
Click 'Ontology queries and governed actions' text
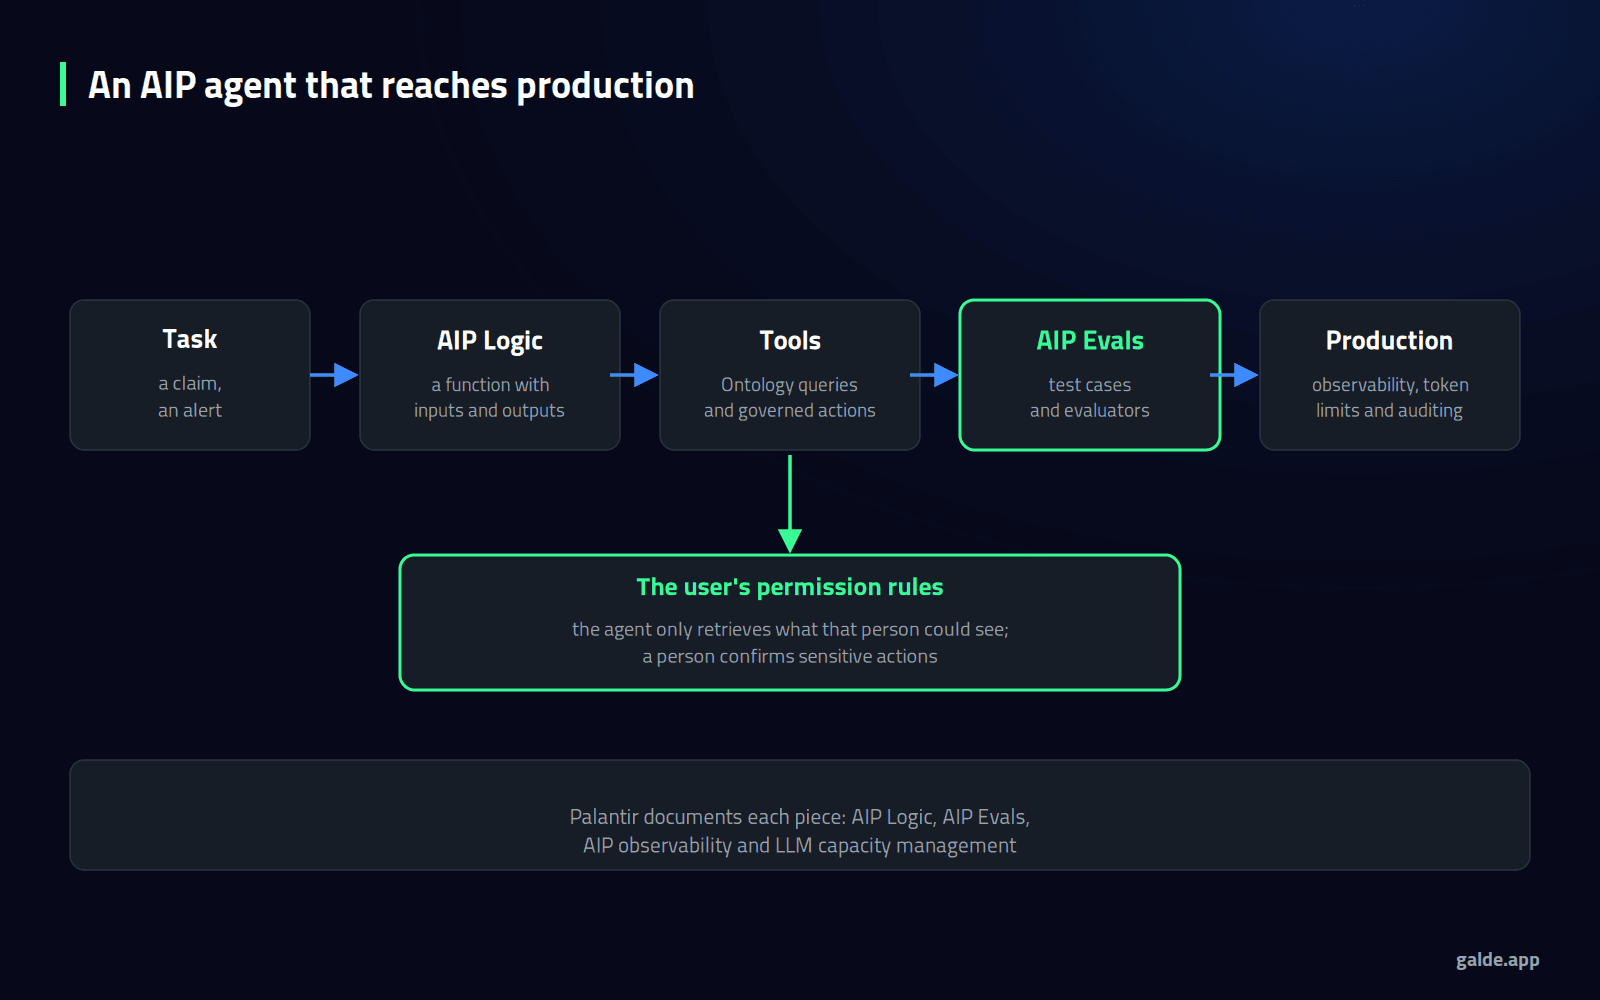coord(790,398)
